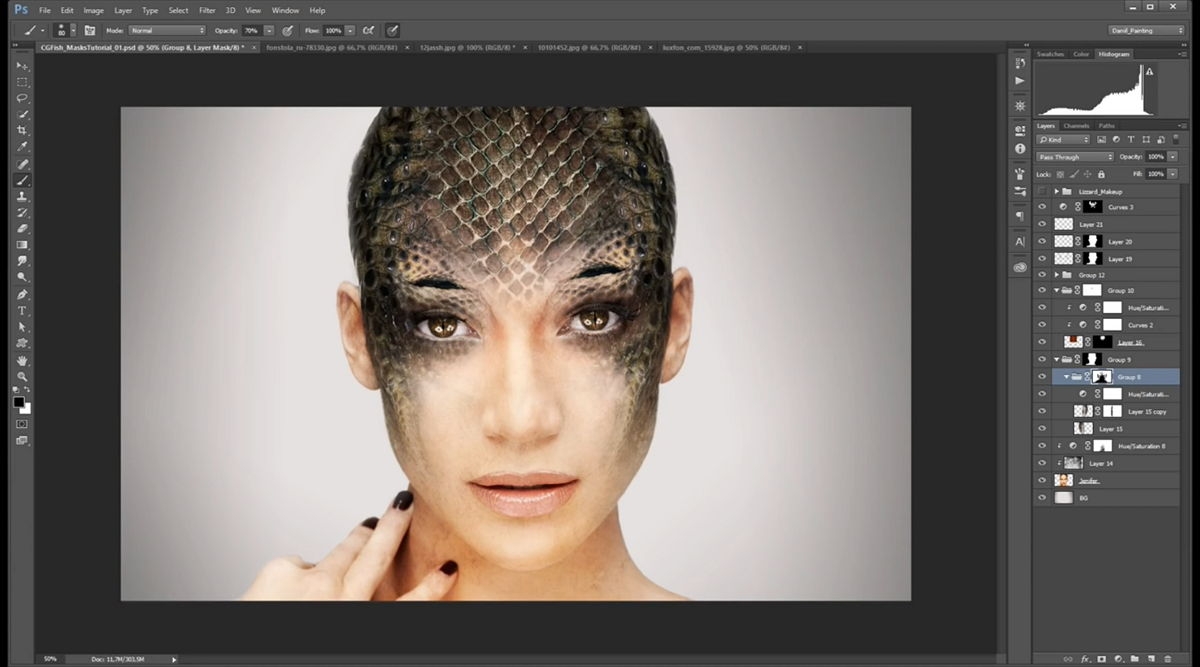Select the Eraser tool

click(x=22, y=229)
